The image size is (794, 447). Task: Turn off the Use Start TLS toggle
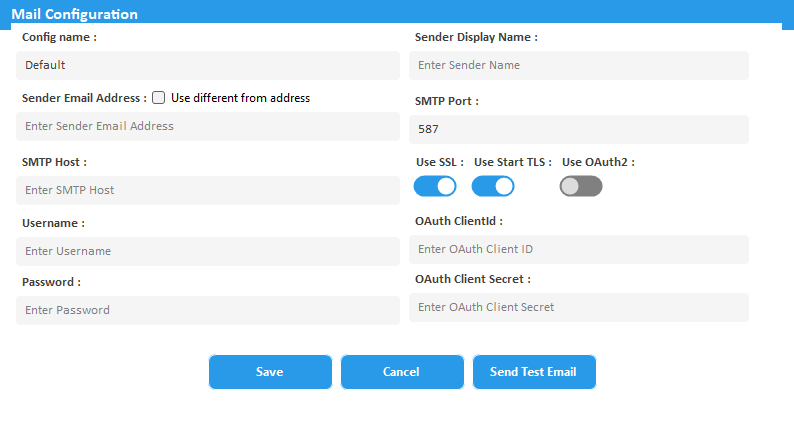(493, 186)
